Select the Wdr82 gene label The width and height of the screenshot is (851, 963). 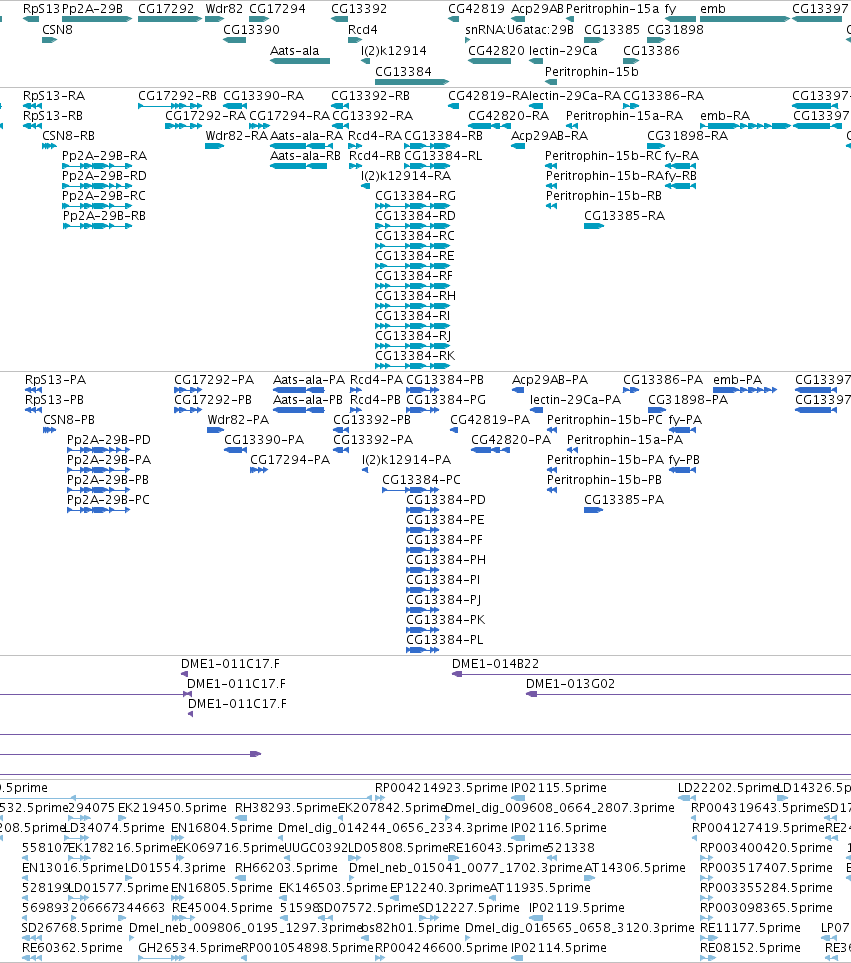click(224, 9)
